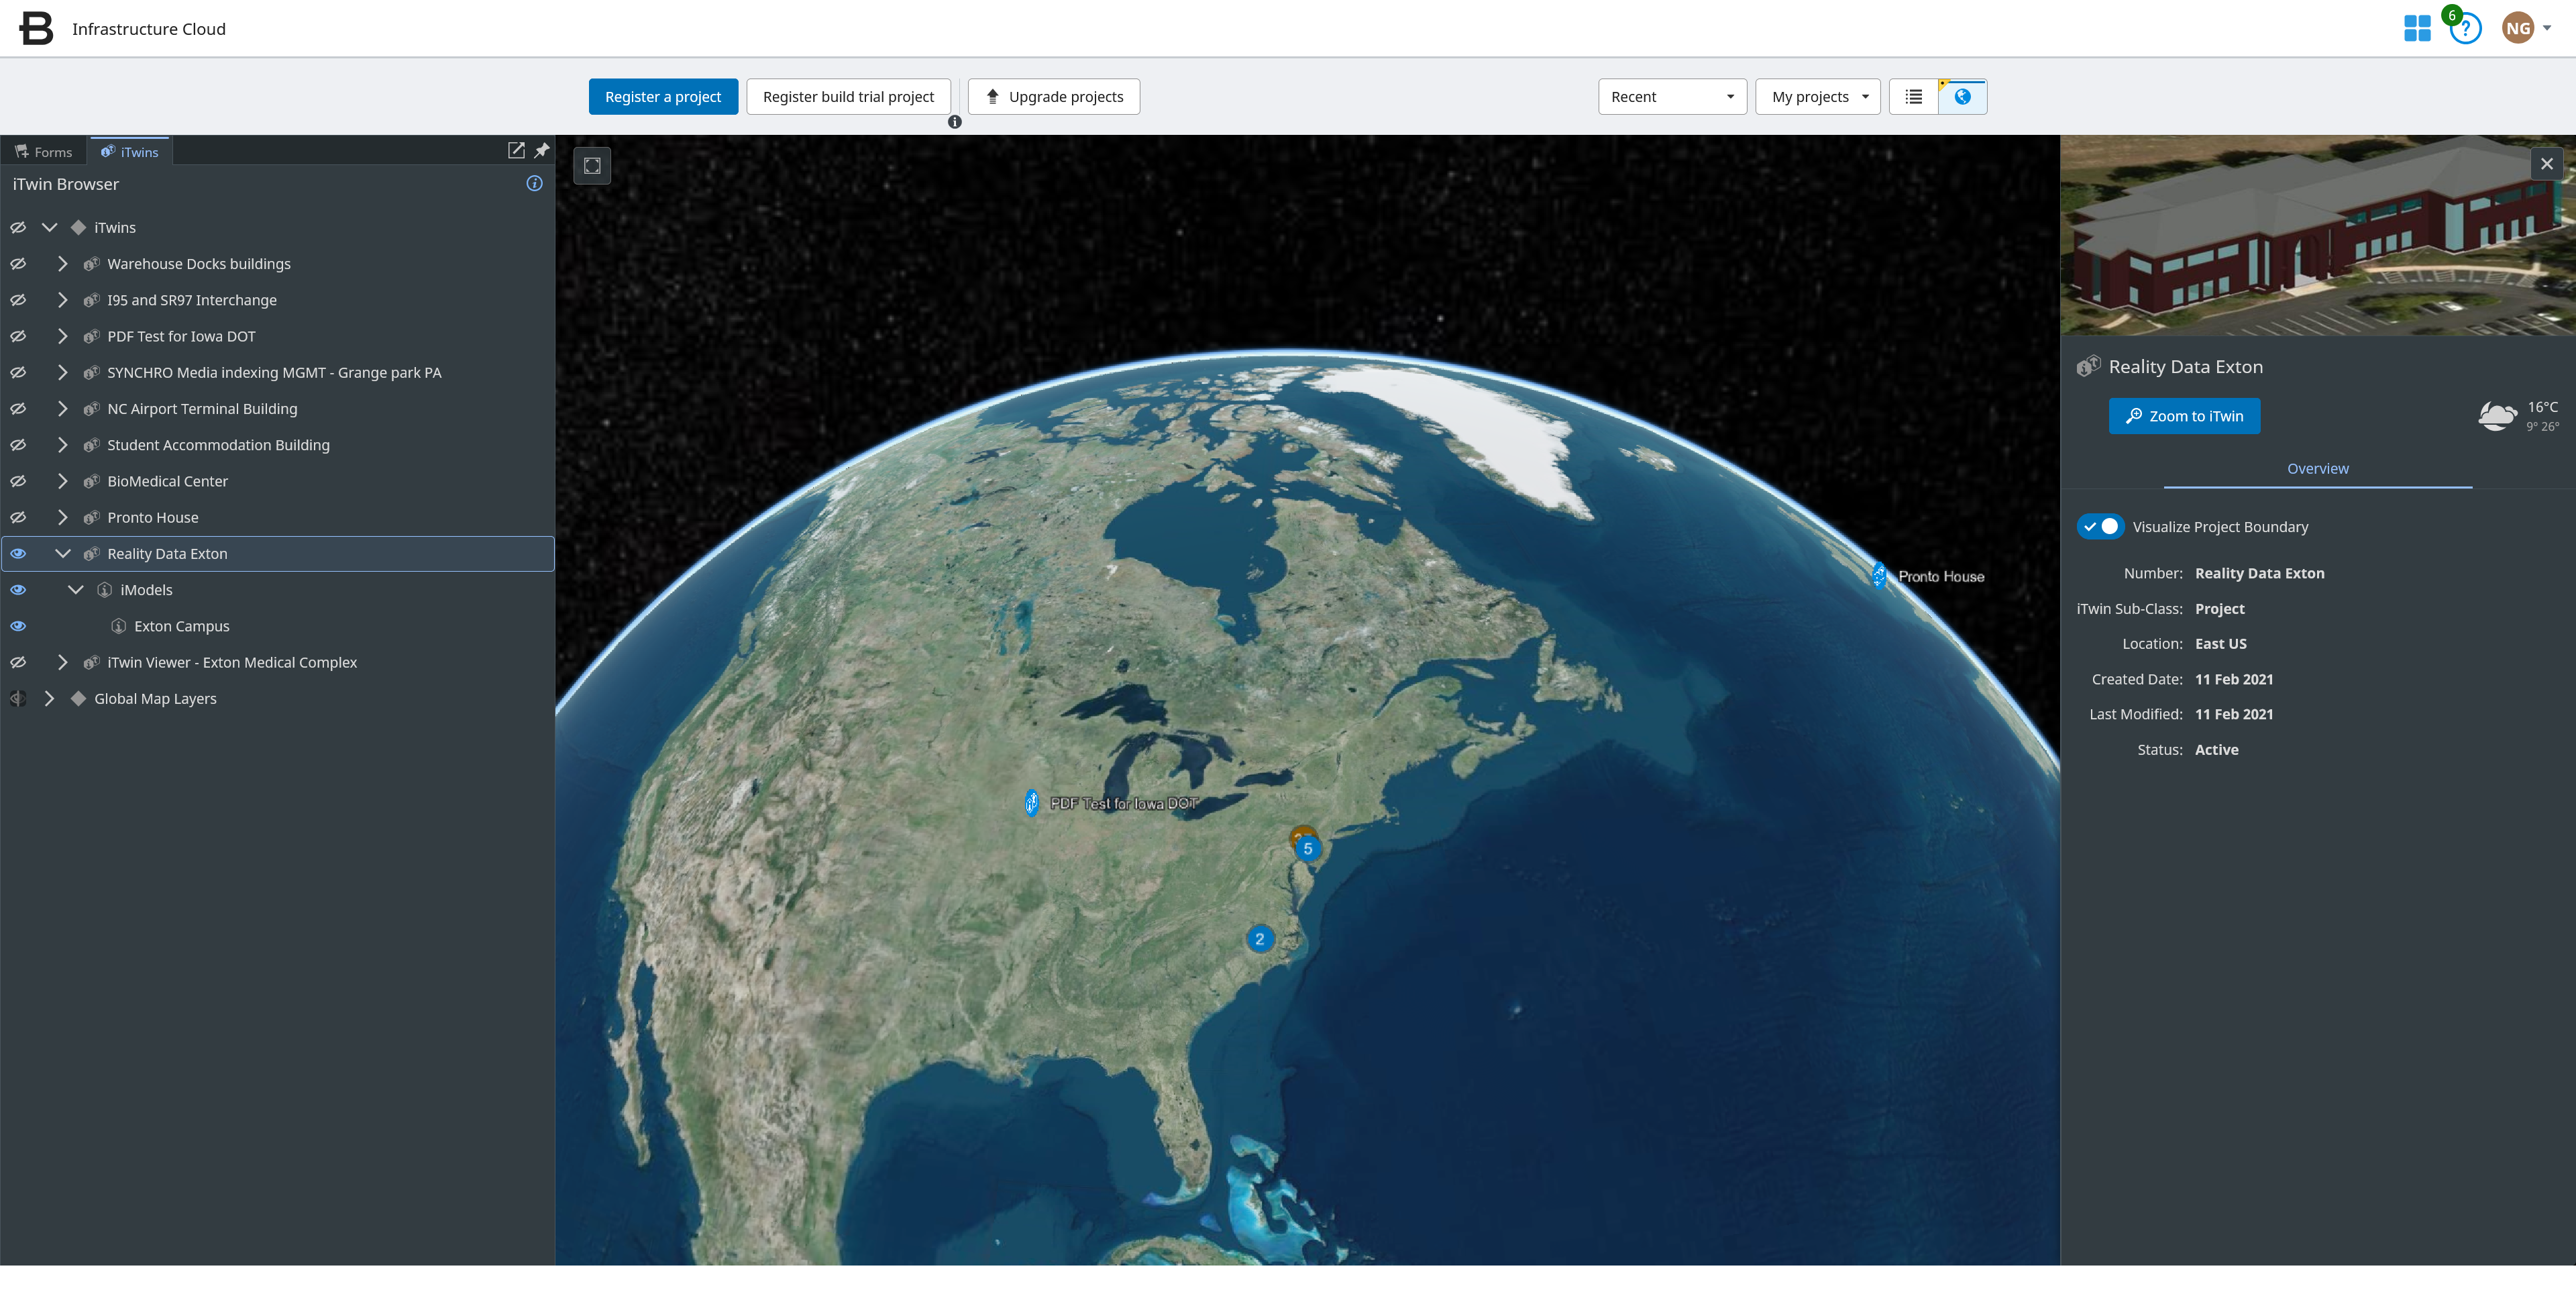Show the Warehouse Docks buildings iTwin
Image resolution: width=2576 pixels, height=1289 pixels.
[x=18, y=264]
